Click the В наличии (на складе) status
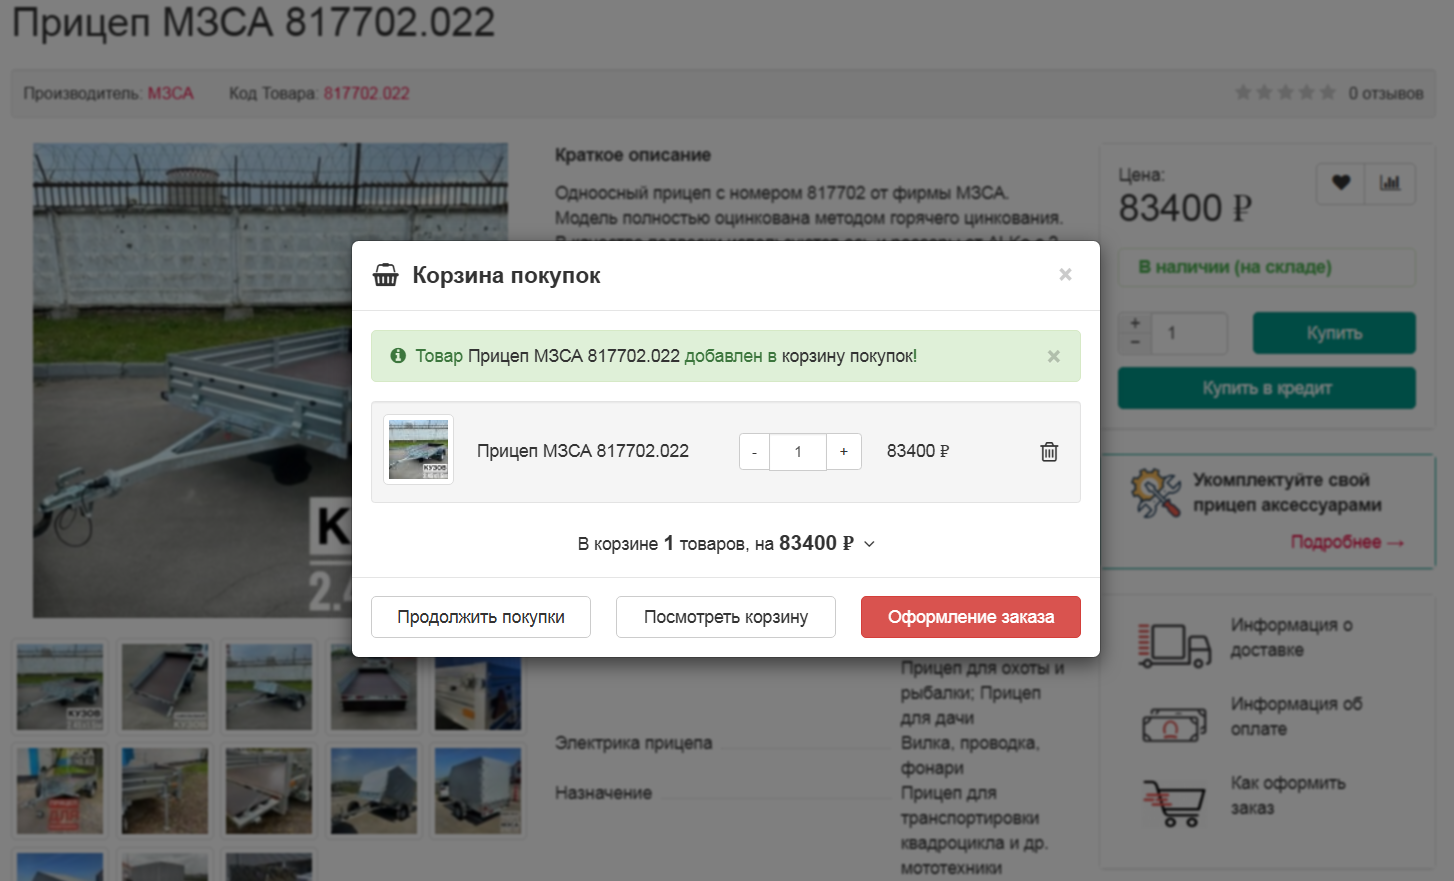The image size is (1454, 881). pos(1235,267)
